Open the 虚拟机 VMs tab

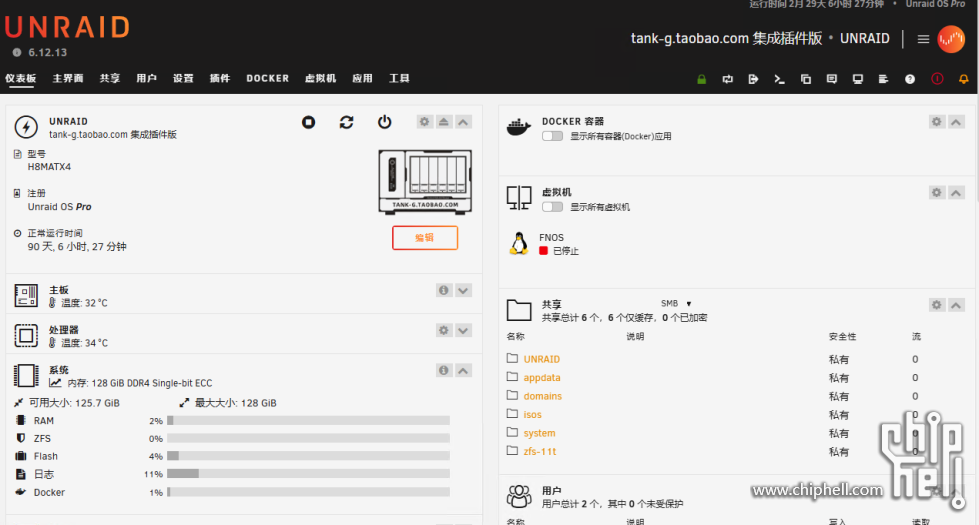coord(320,78)
